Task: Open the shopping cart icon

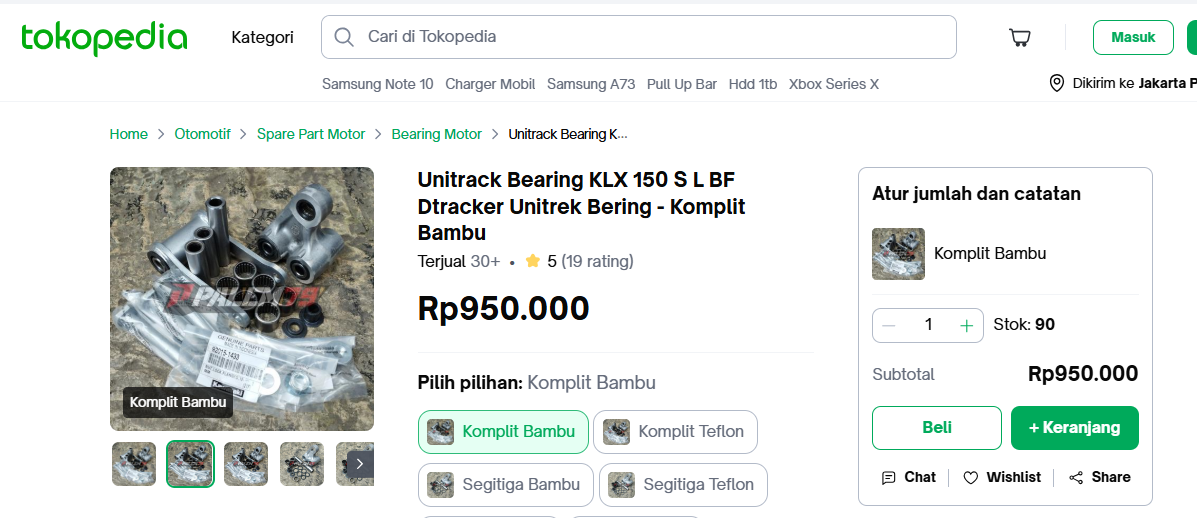Action: coord(1019,38)
